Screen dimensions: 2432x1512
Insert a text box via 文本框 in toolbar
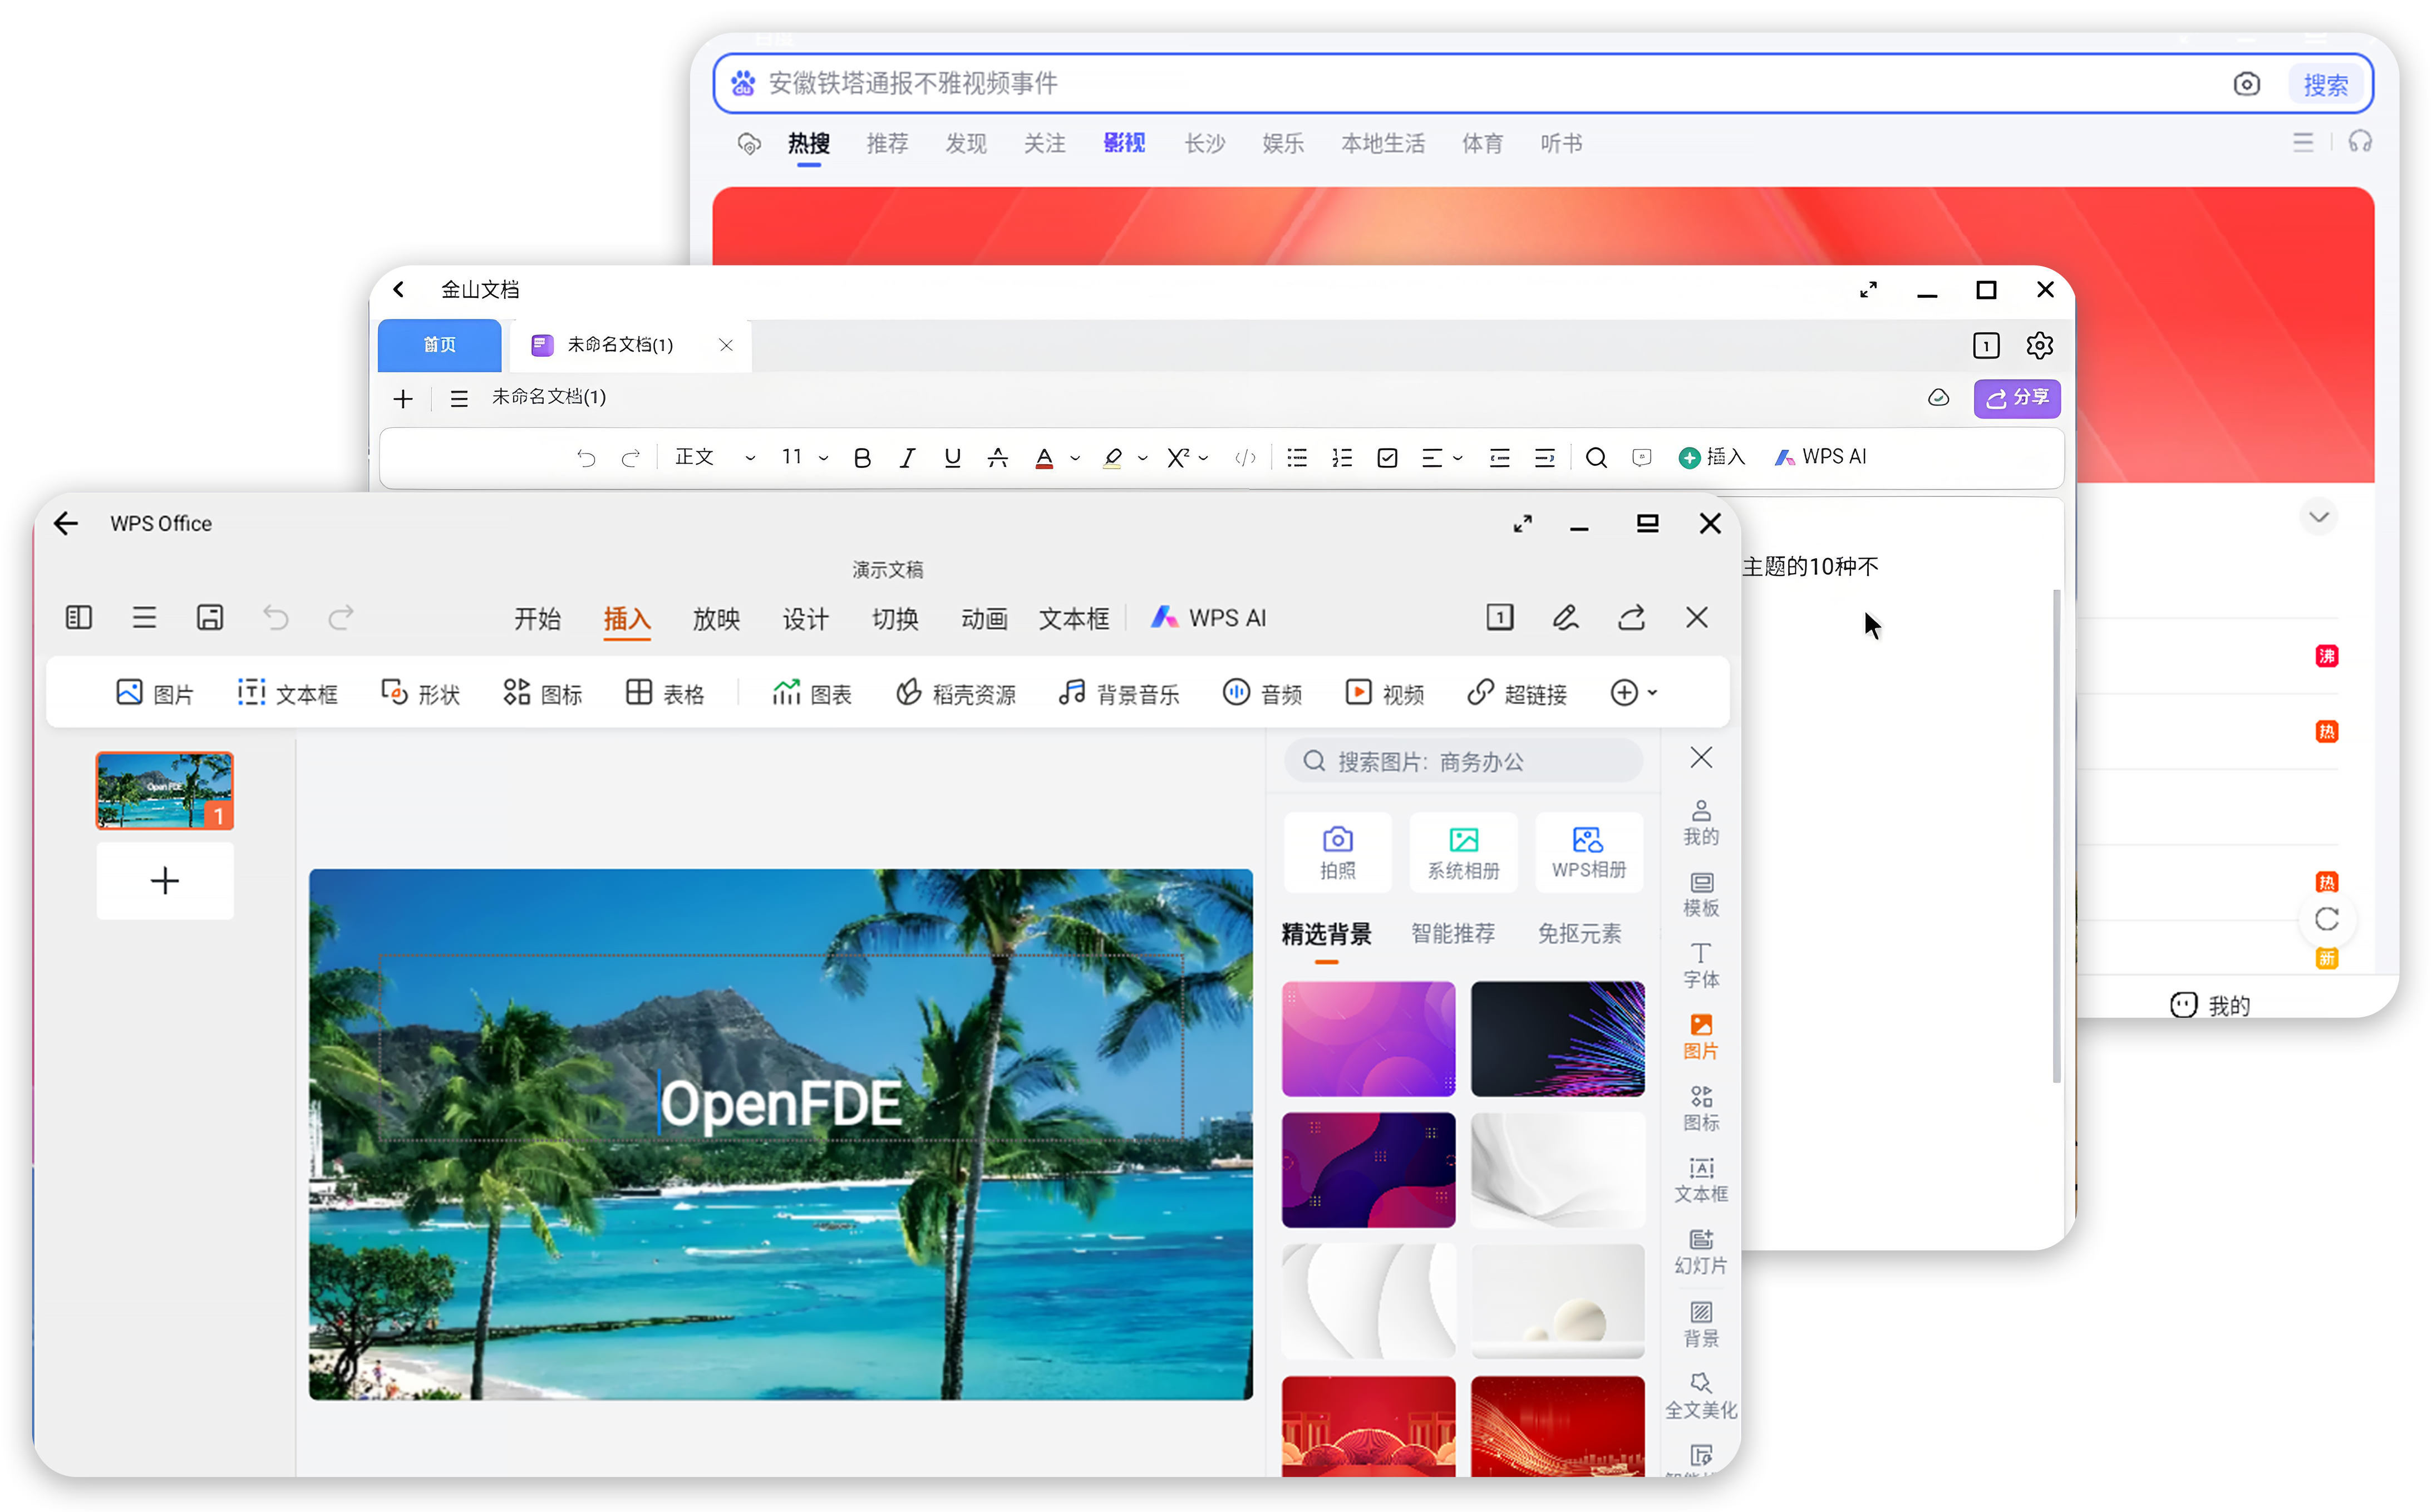pyautogui.click(x=288, y=693)
